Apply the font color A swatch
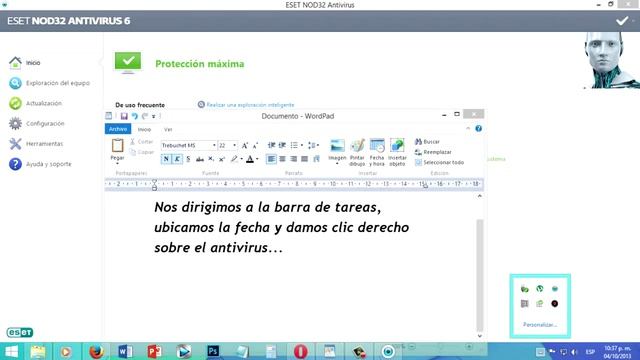Screen dimensions: 640x360 pyautogui.click(x=250, y=159)
